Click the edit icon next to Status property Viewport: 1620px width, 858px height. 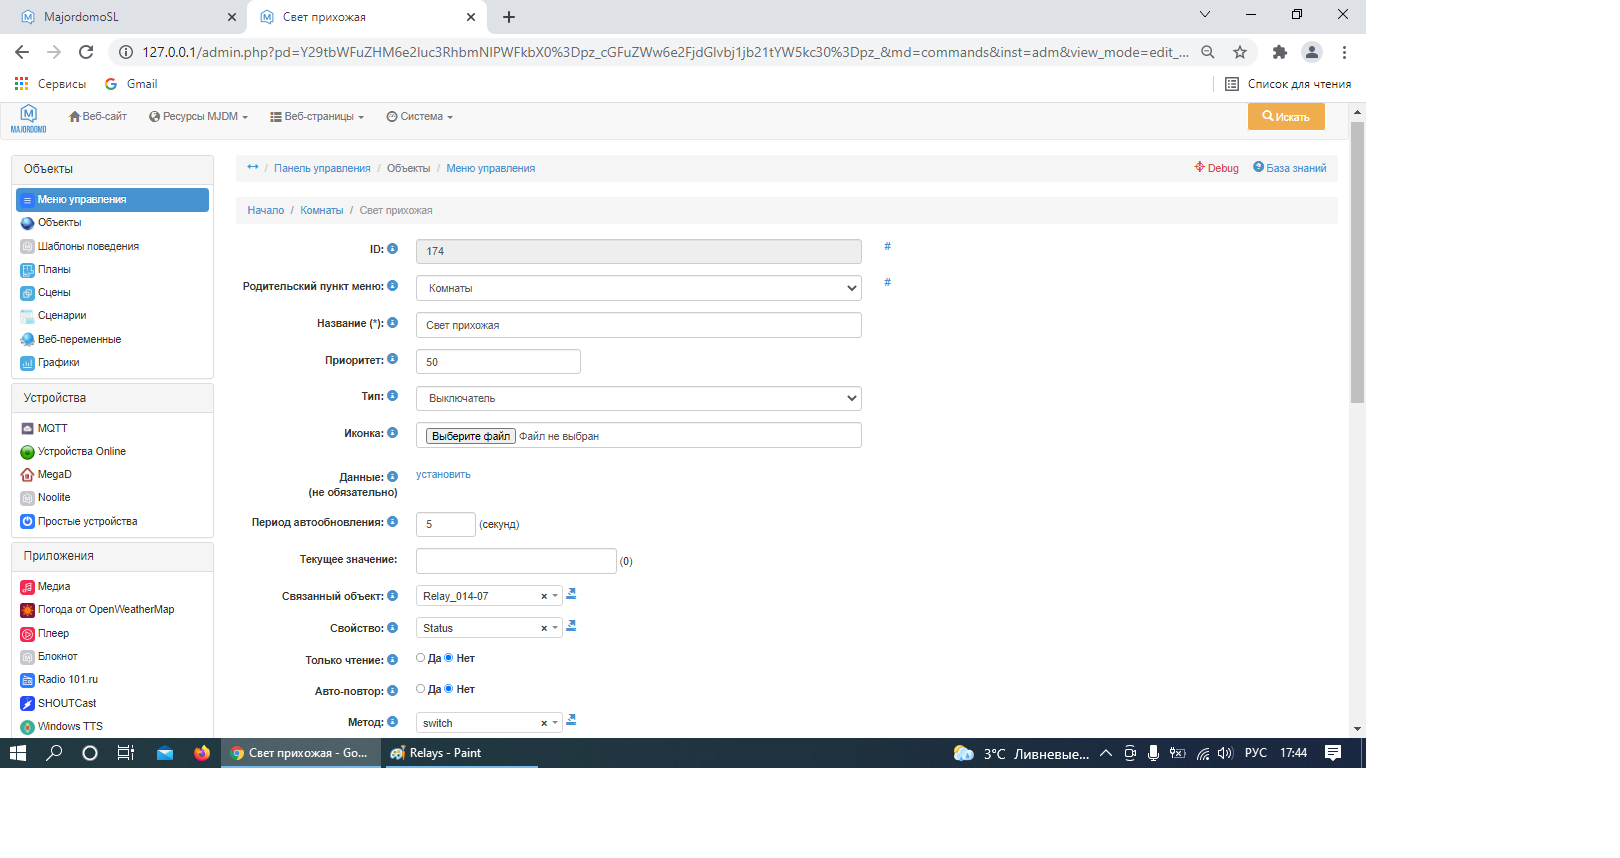click(x=571, y=626)
